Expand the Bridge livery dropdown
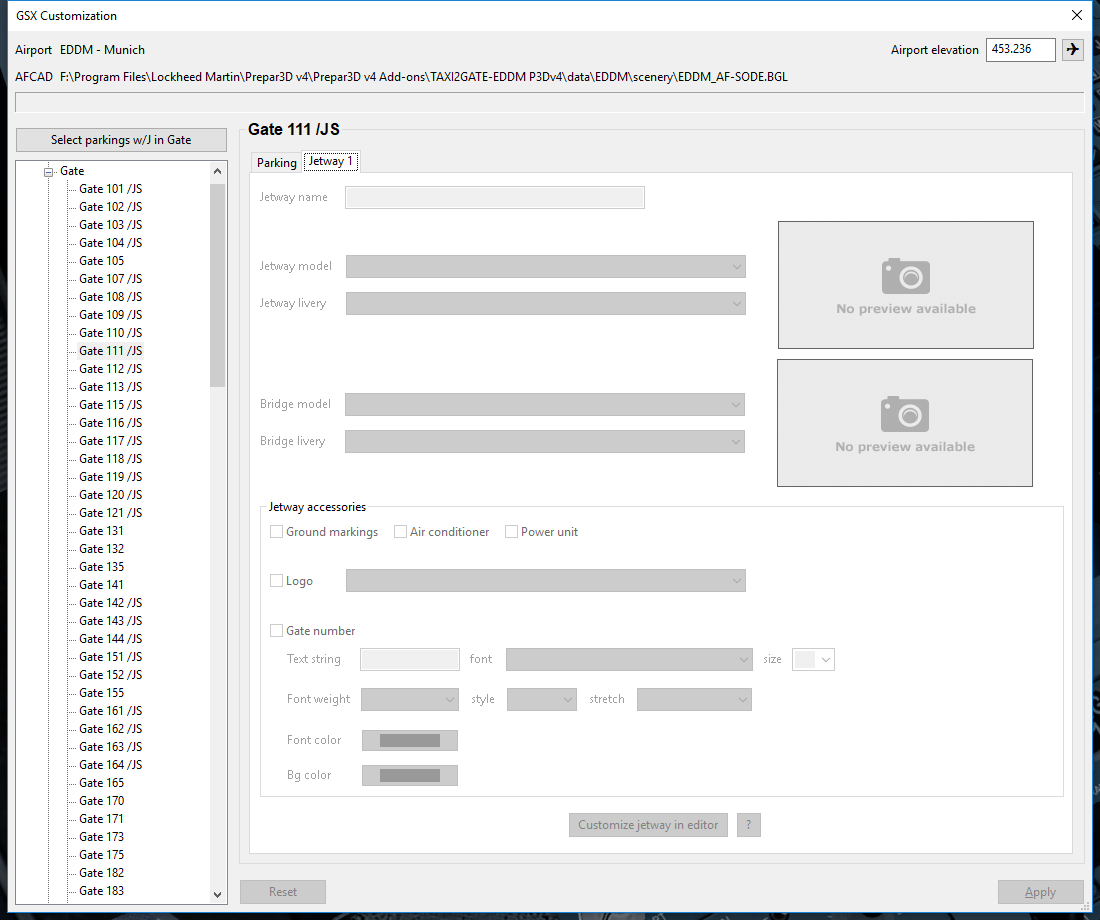 545,441
